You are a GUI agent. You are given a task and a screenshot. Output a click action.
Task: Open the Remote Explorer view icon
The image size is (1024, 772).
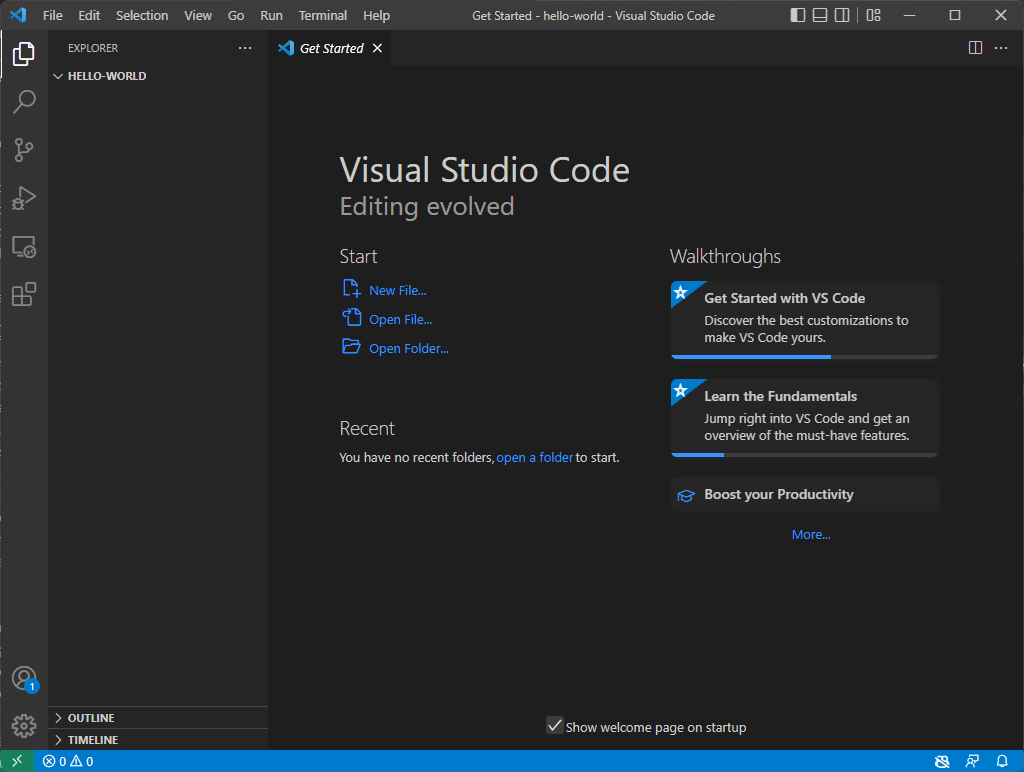tap(24, 246)
